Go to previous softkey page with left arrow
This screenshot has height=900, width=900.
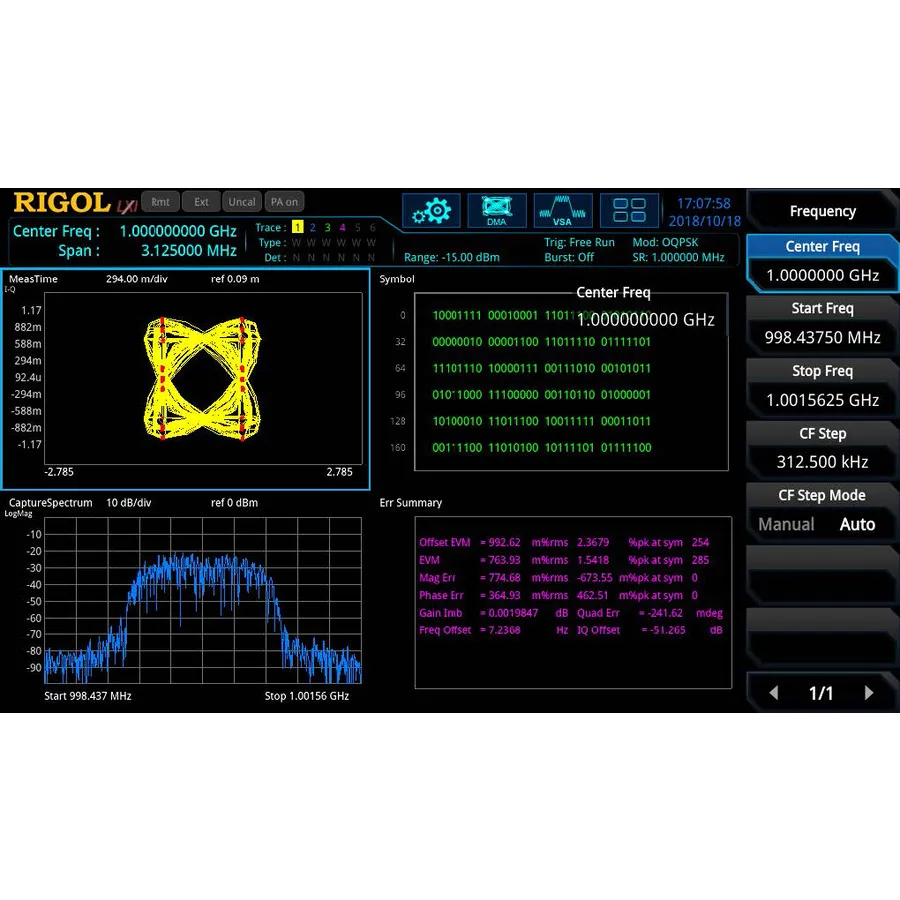772,692
